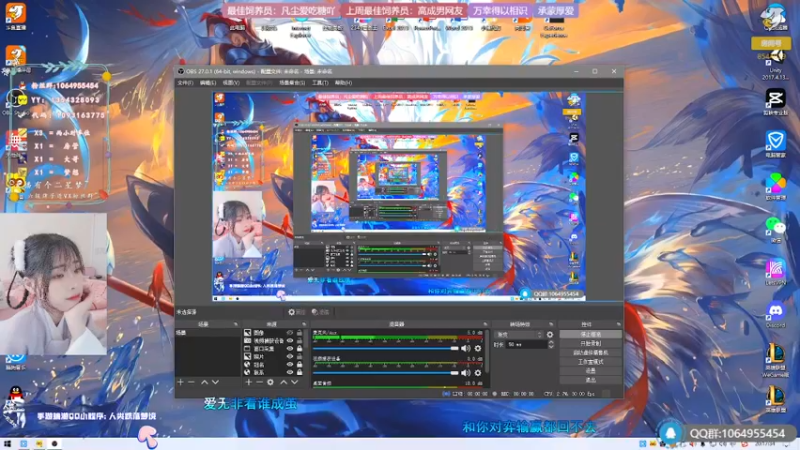Image resolution: width=800 pixels, height=450 pixels.
Task: Move source down in sources toolbar
Action: [294, 382]
